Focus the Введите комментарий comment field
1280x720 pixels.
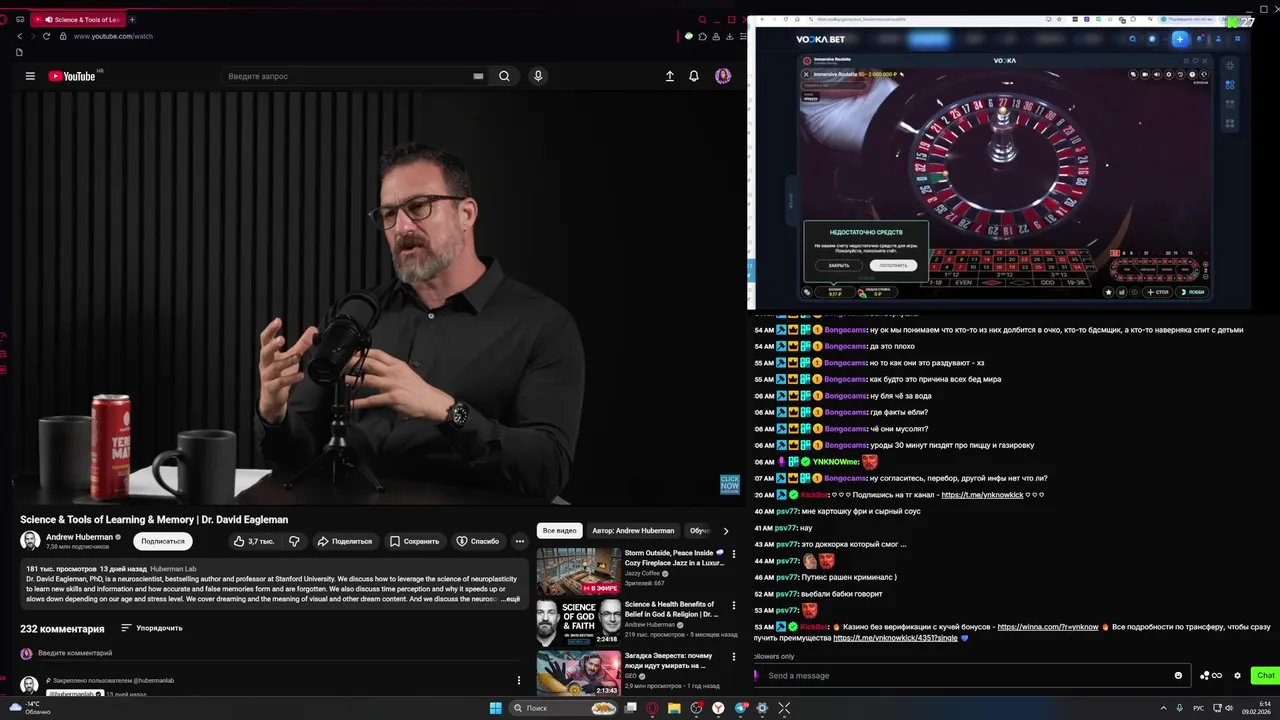pos(270,653)
